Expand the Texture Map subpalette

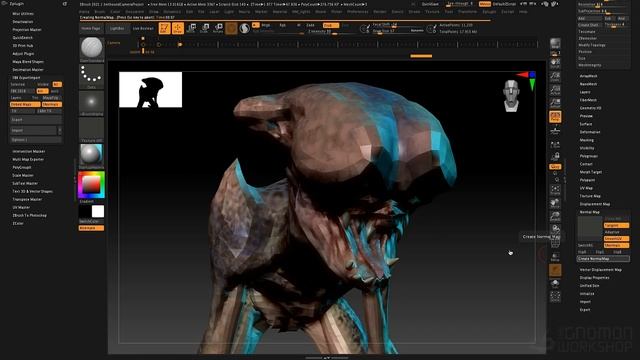click(590, 196)
